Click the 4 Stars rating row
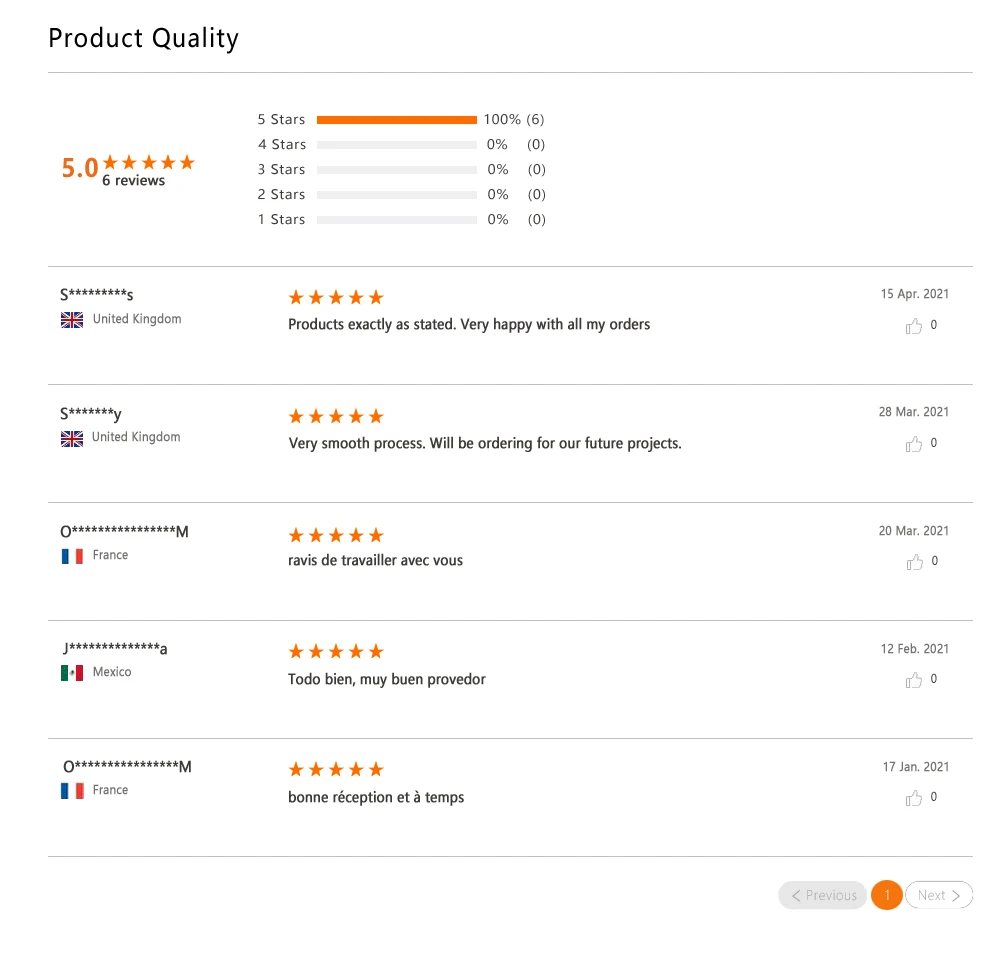The width and height of the screenshot is (999, 962). pyautogui.click(x=396, y=145)
